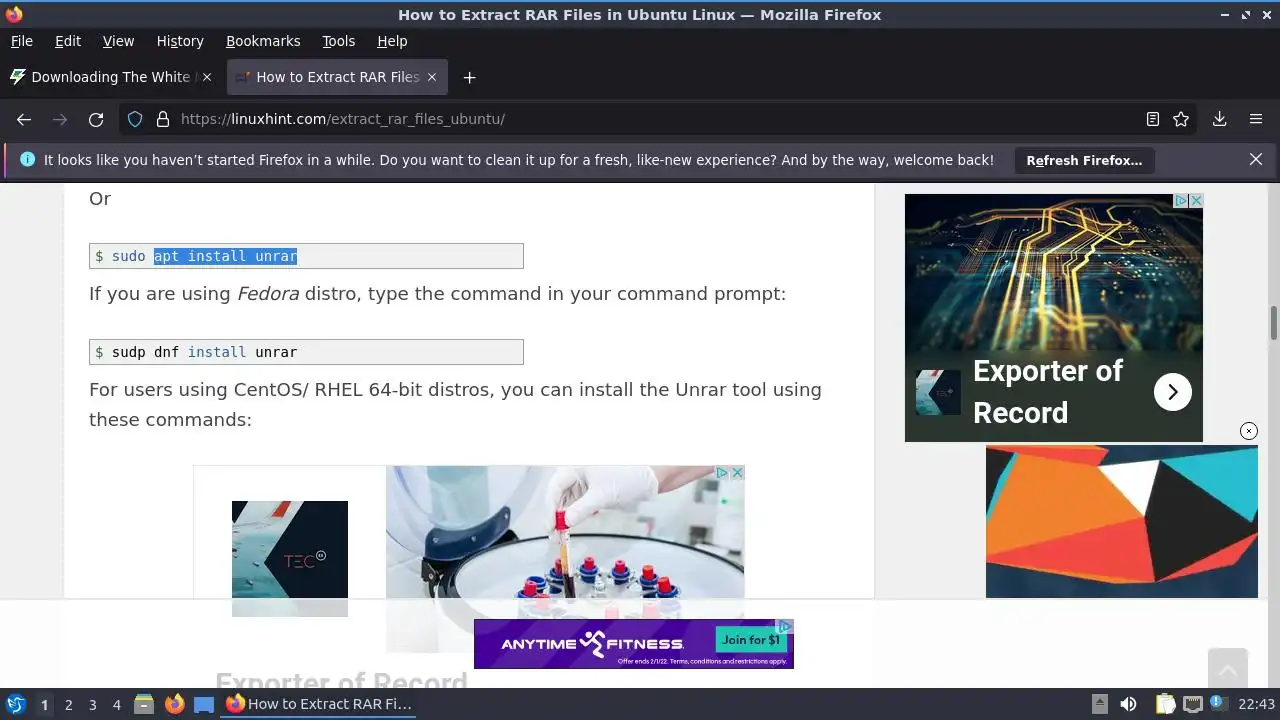Screen dimensions: 1280x720
Task: Open the History menu
Action: [180, 41]
